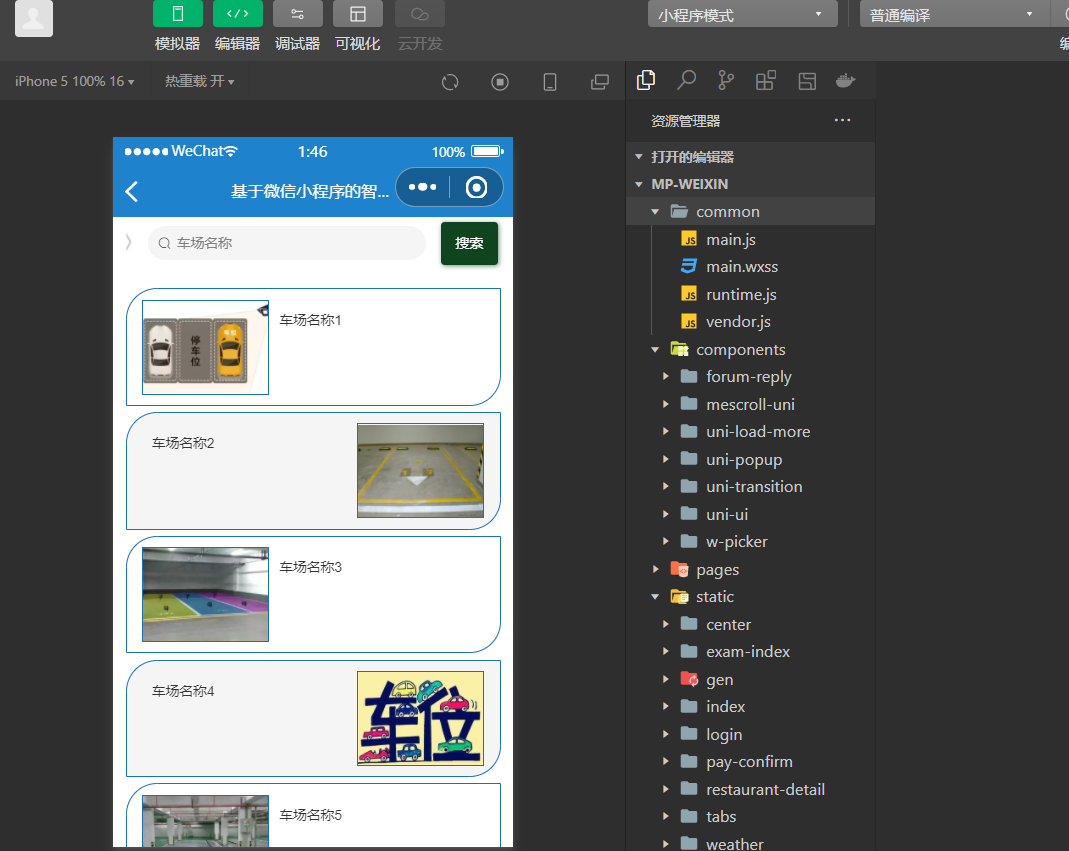Expand the pay-confirm folder
This screenshot has height=851, width=1069.
pyautogui.click(x=750, y=762)
